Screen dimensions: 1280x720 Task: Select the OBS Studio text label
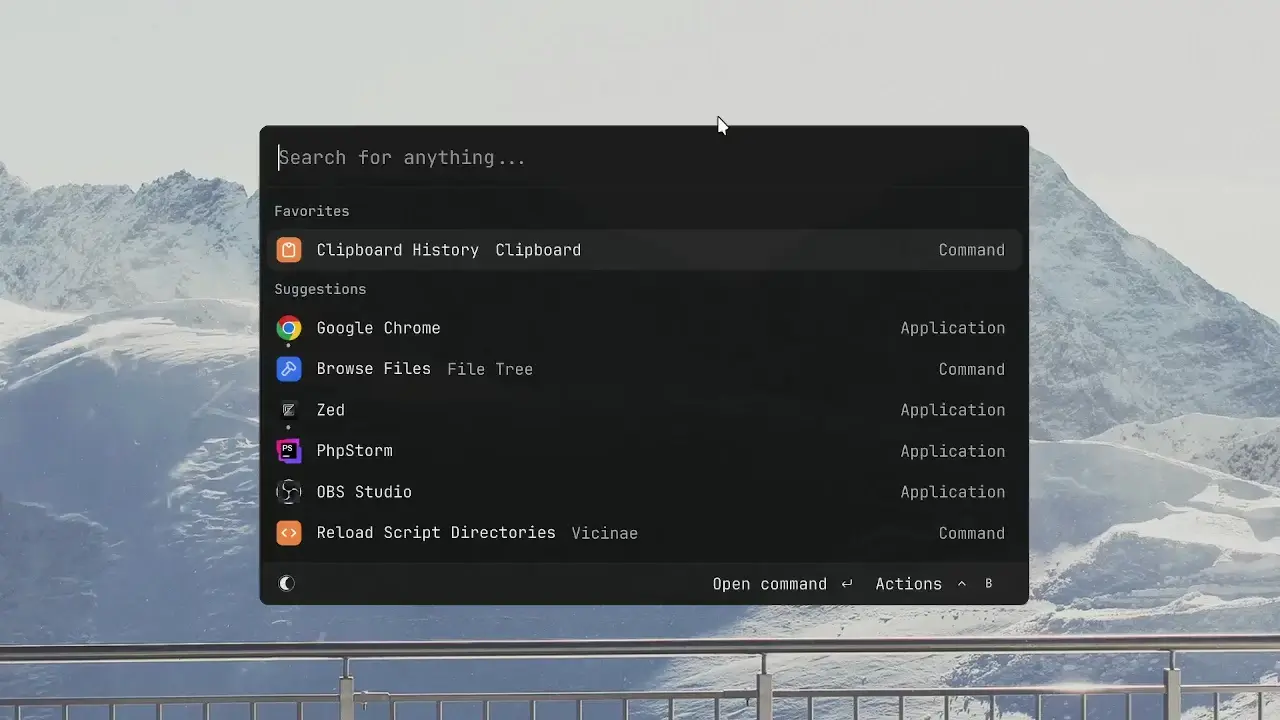coord(364,492)
